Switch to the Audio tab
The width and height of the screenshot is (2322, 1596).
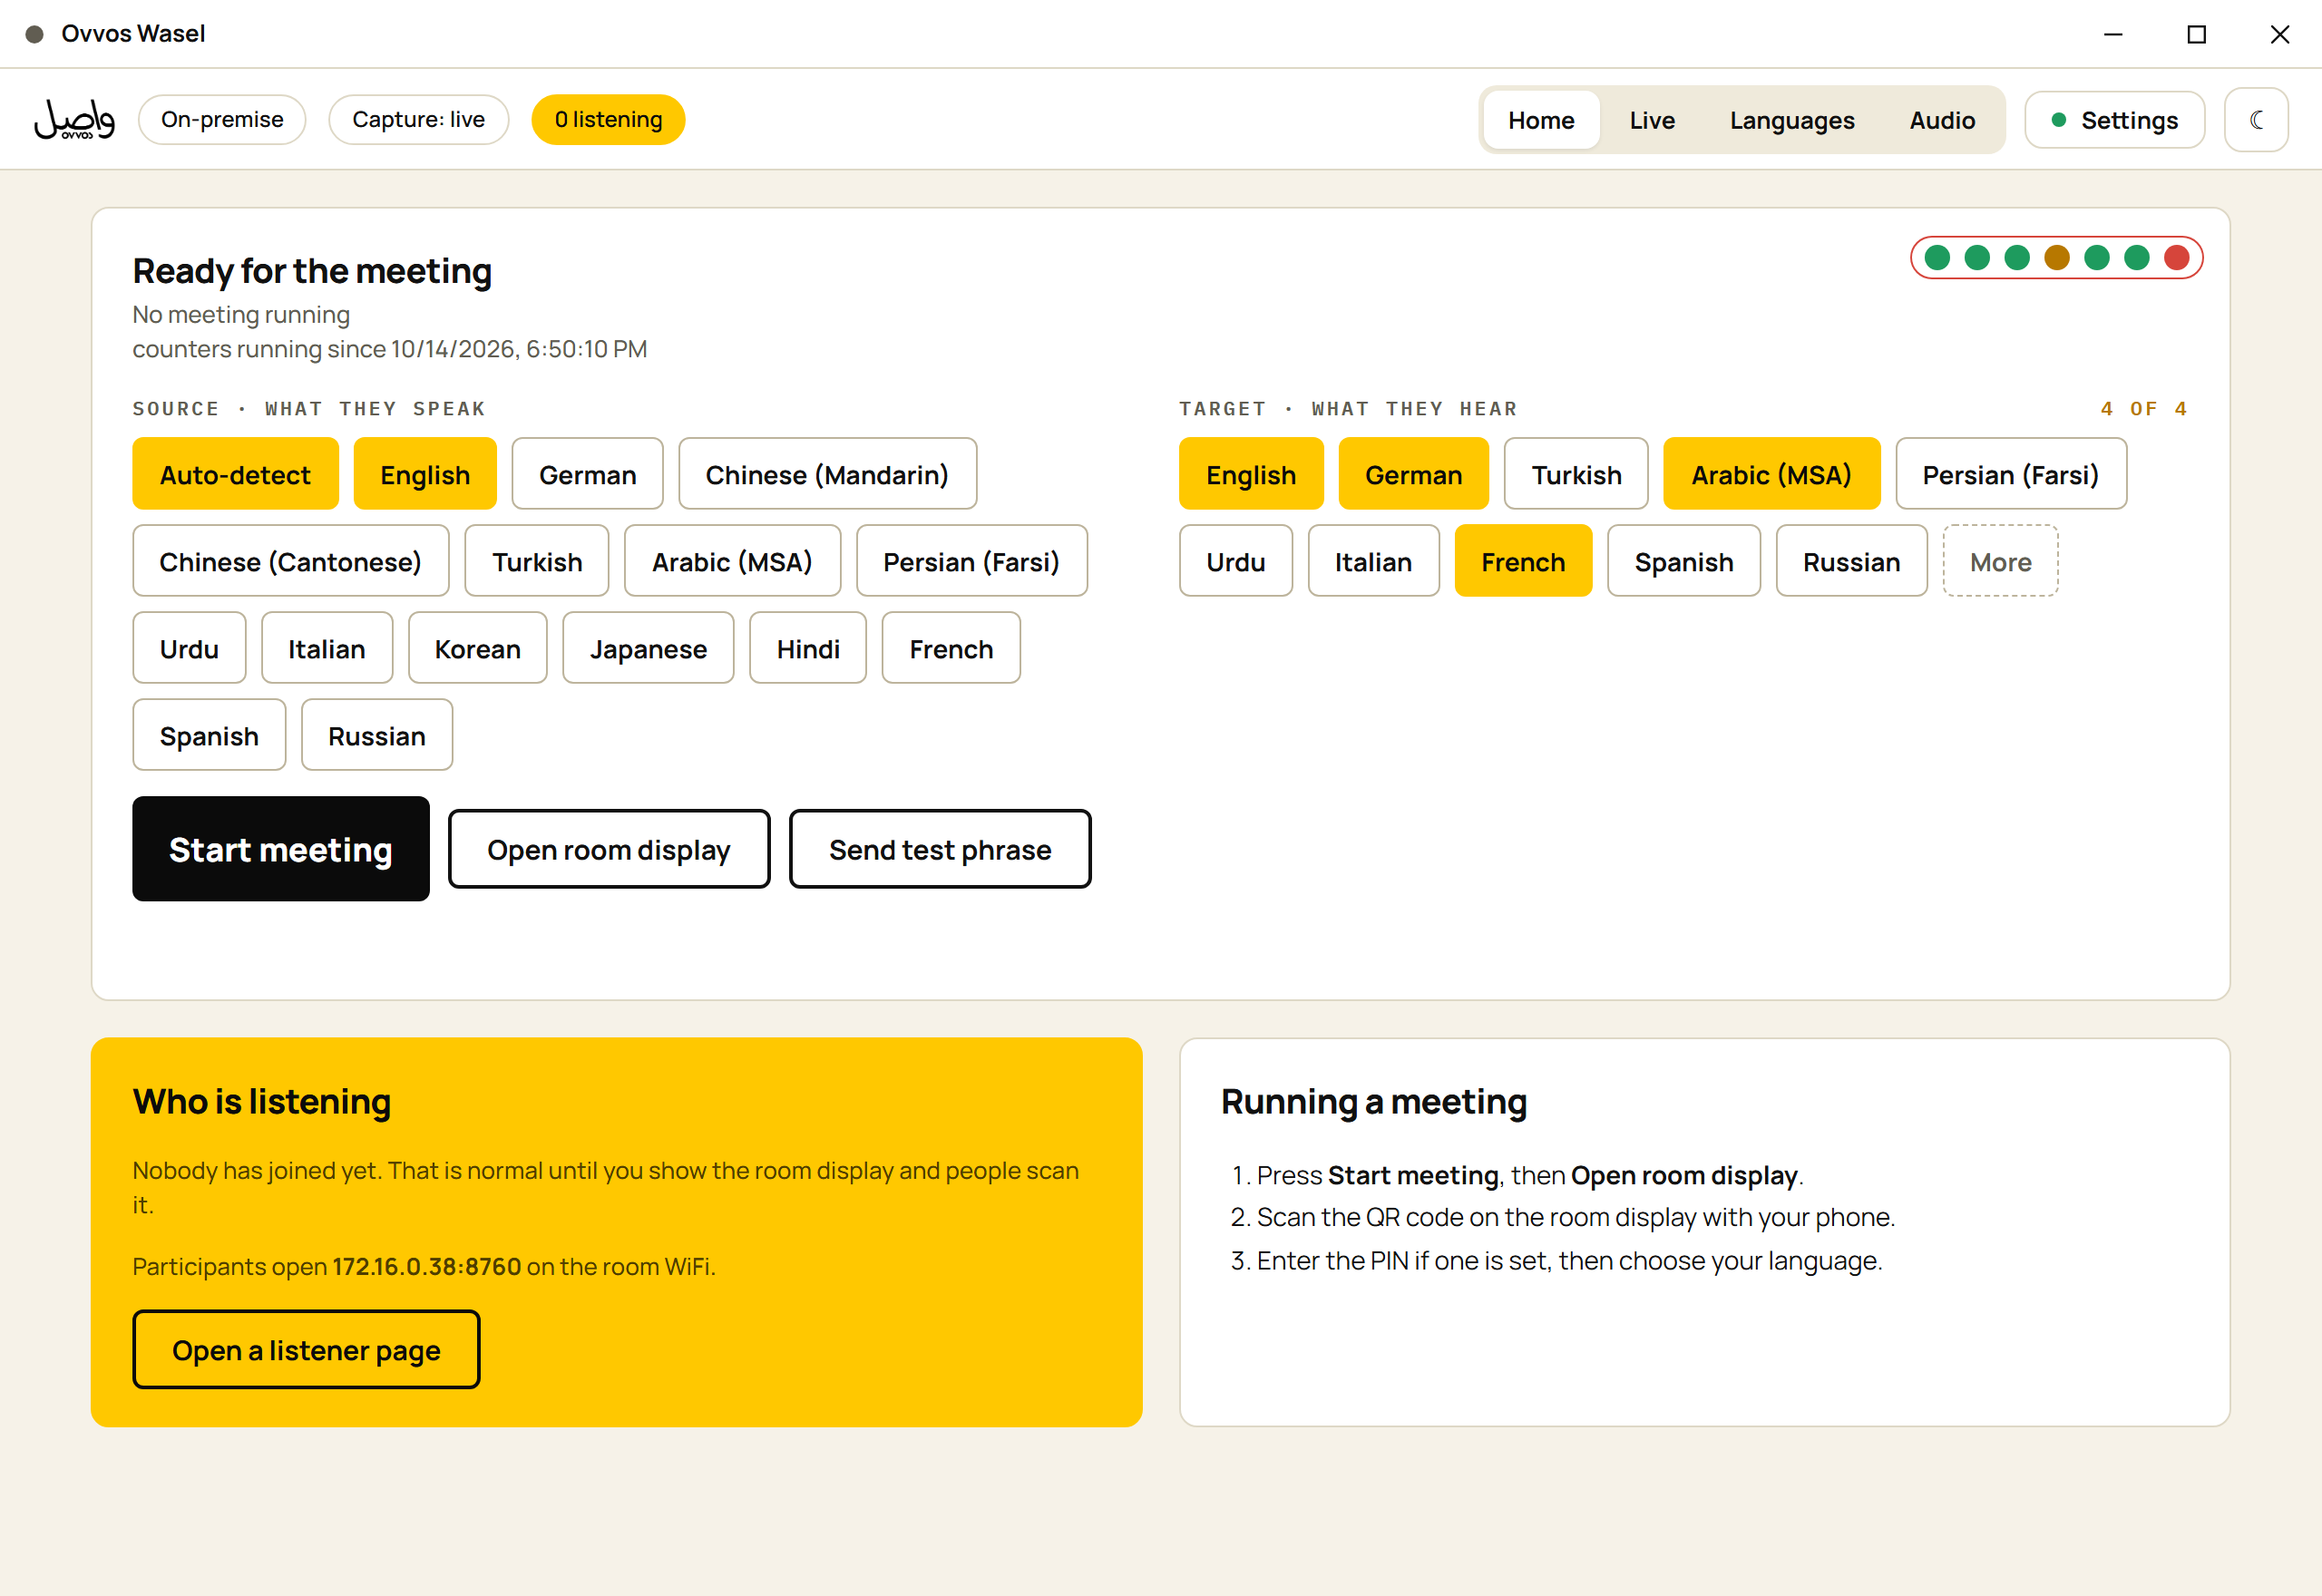(1942, 120)
